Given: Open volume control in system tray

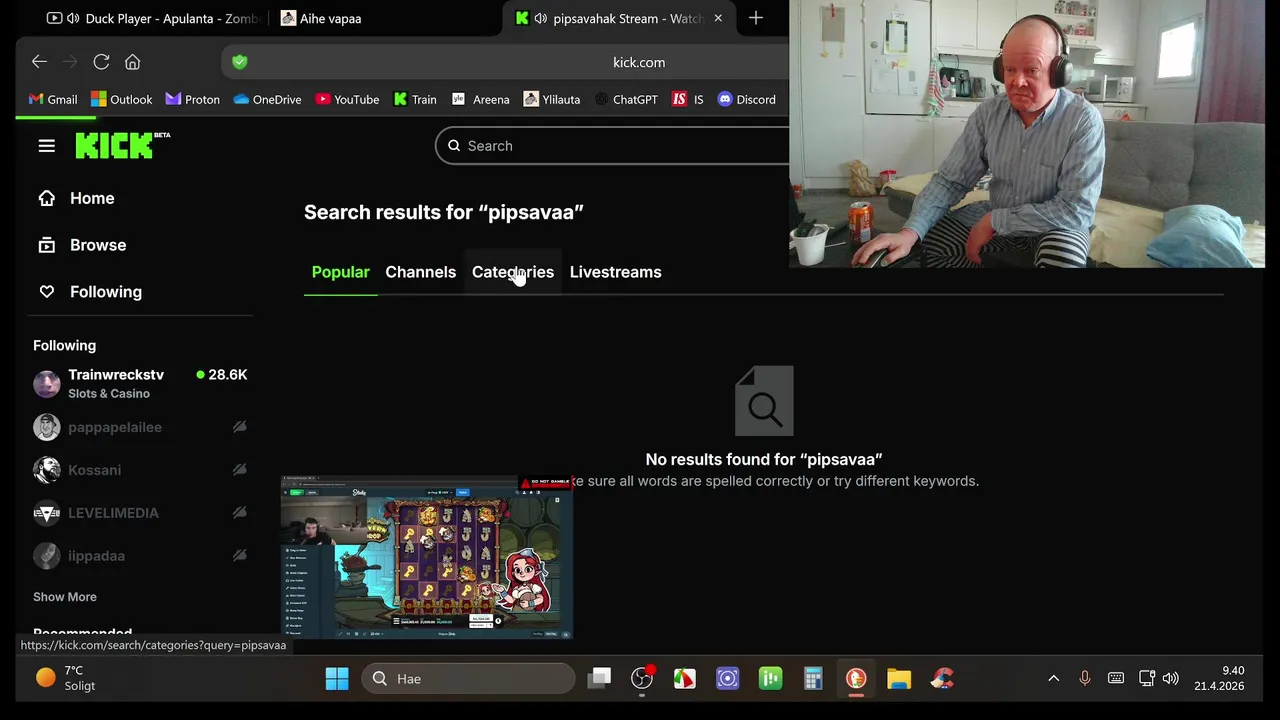Looking at the screenshot, I should 1171,679.
